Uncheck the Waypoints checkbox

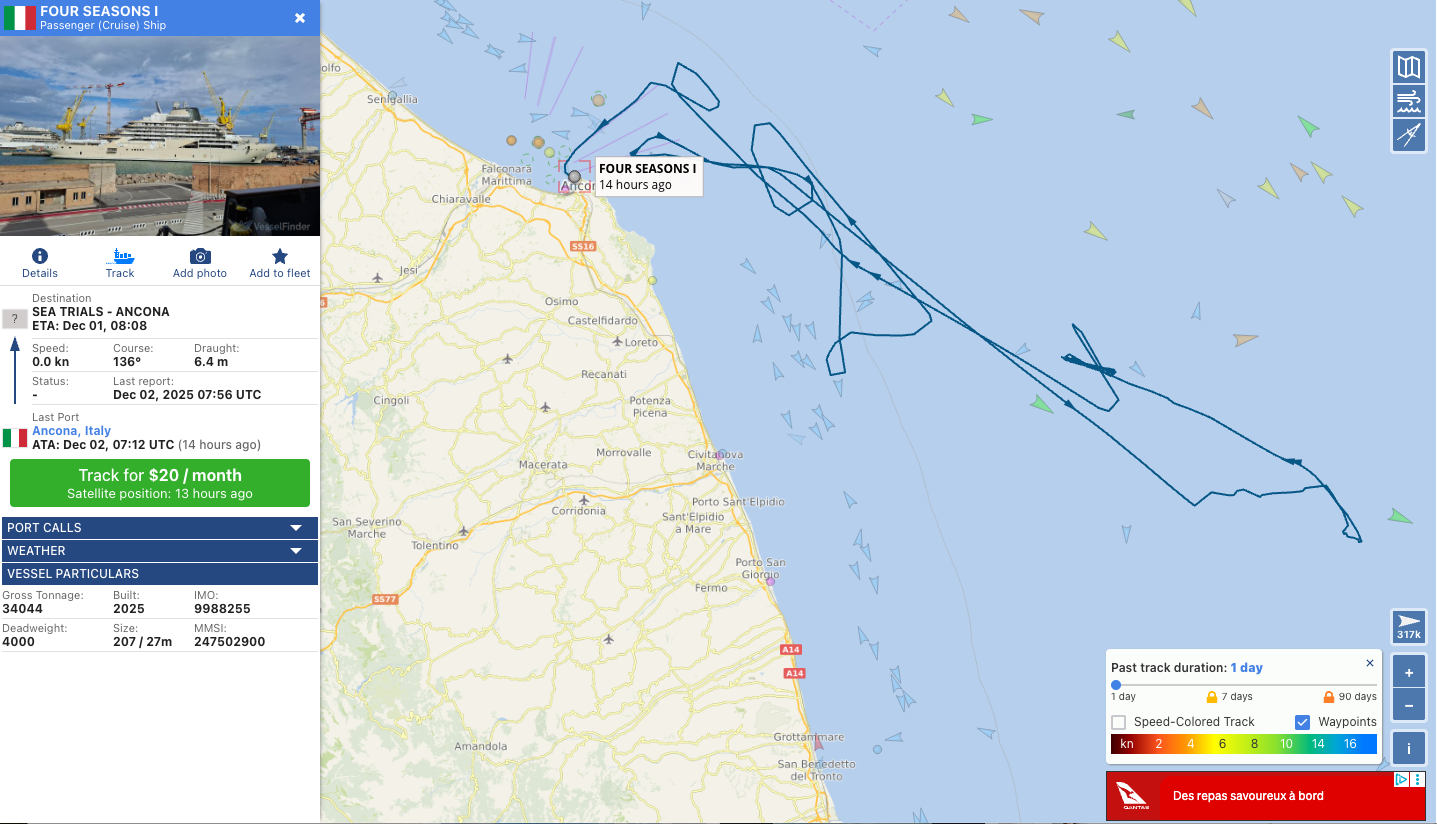(1302, 722)
